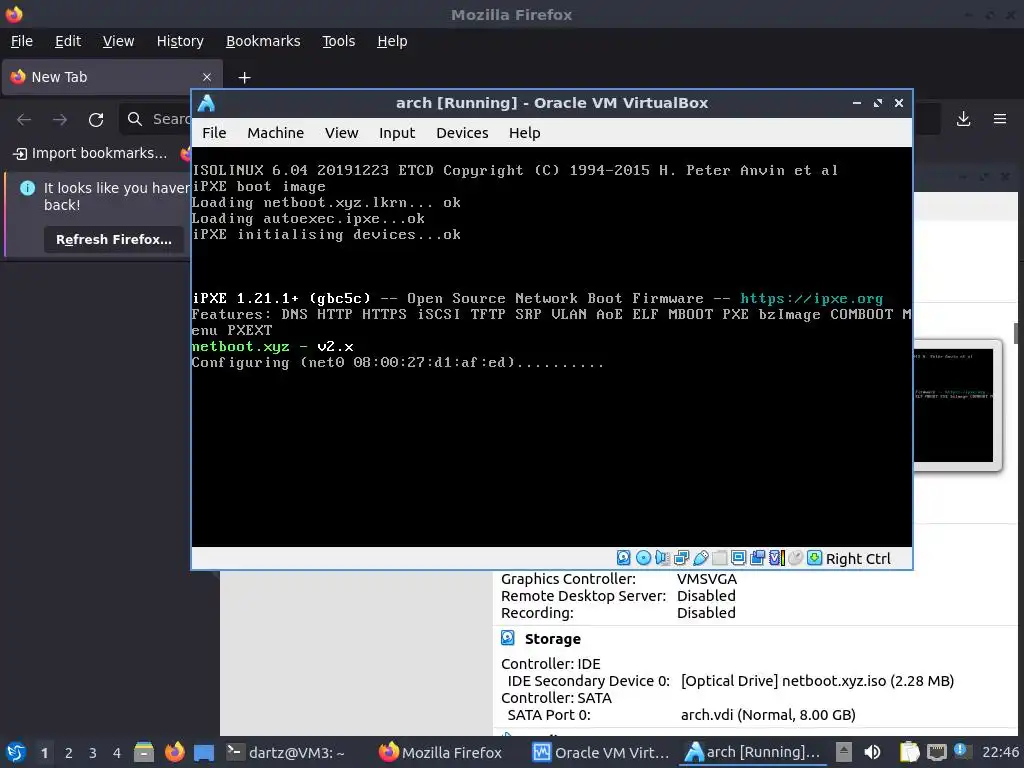
Task: Open clipboard manager tray icon
Action: click(x=910, y=752)
